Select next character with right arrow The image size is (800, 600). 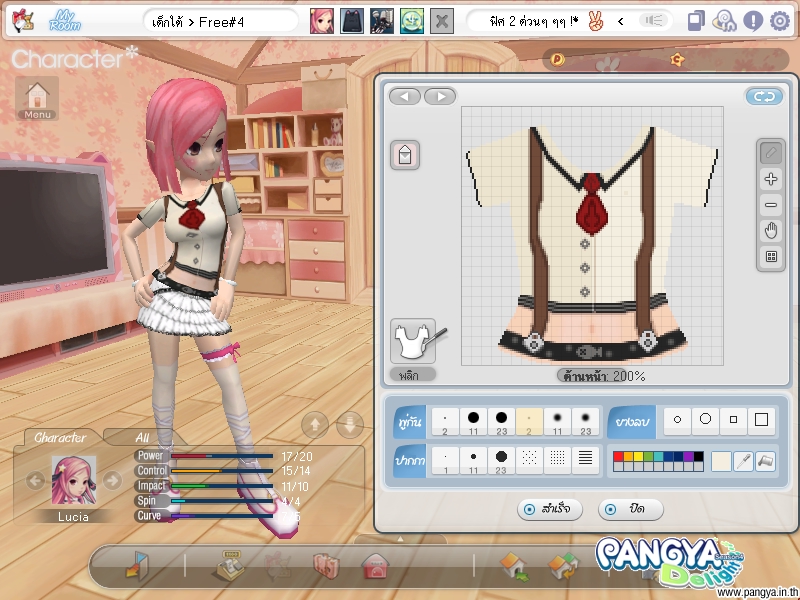click(x=112, y=480)
